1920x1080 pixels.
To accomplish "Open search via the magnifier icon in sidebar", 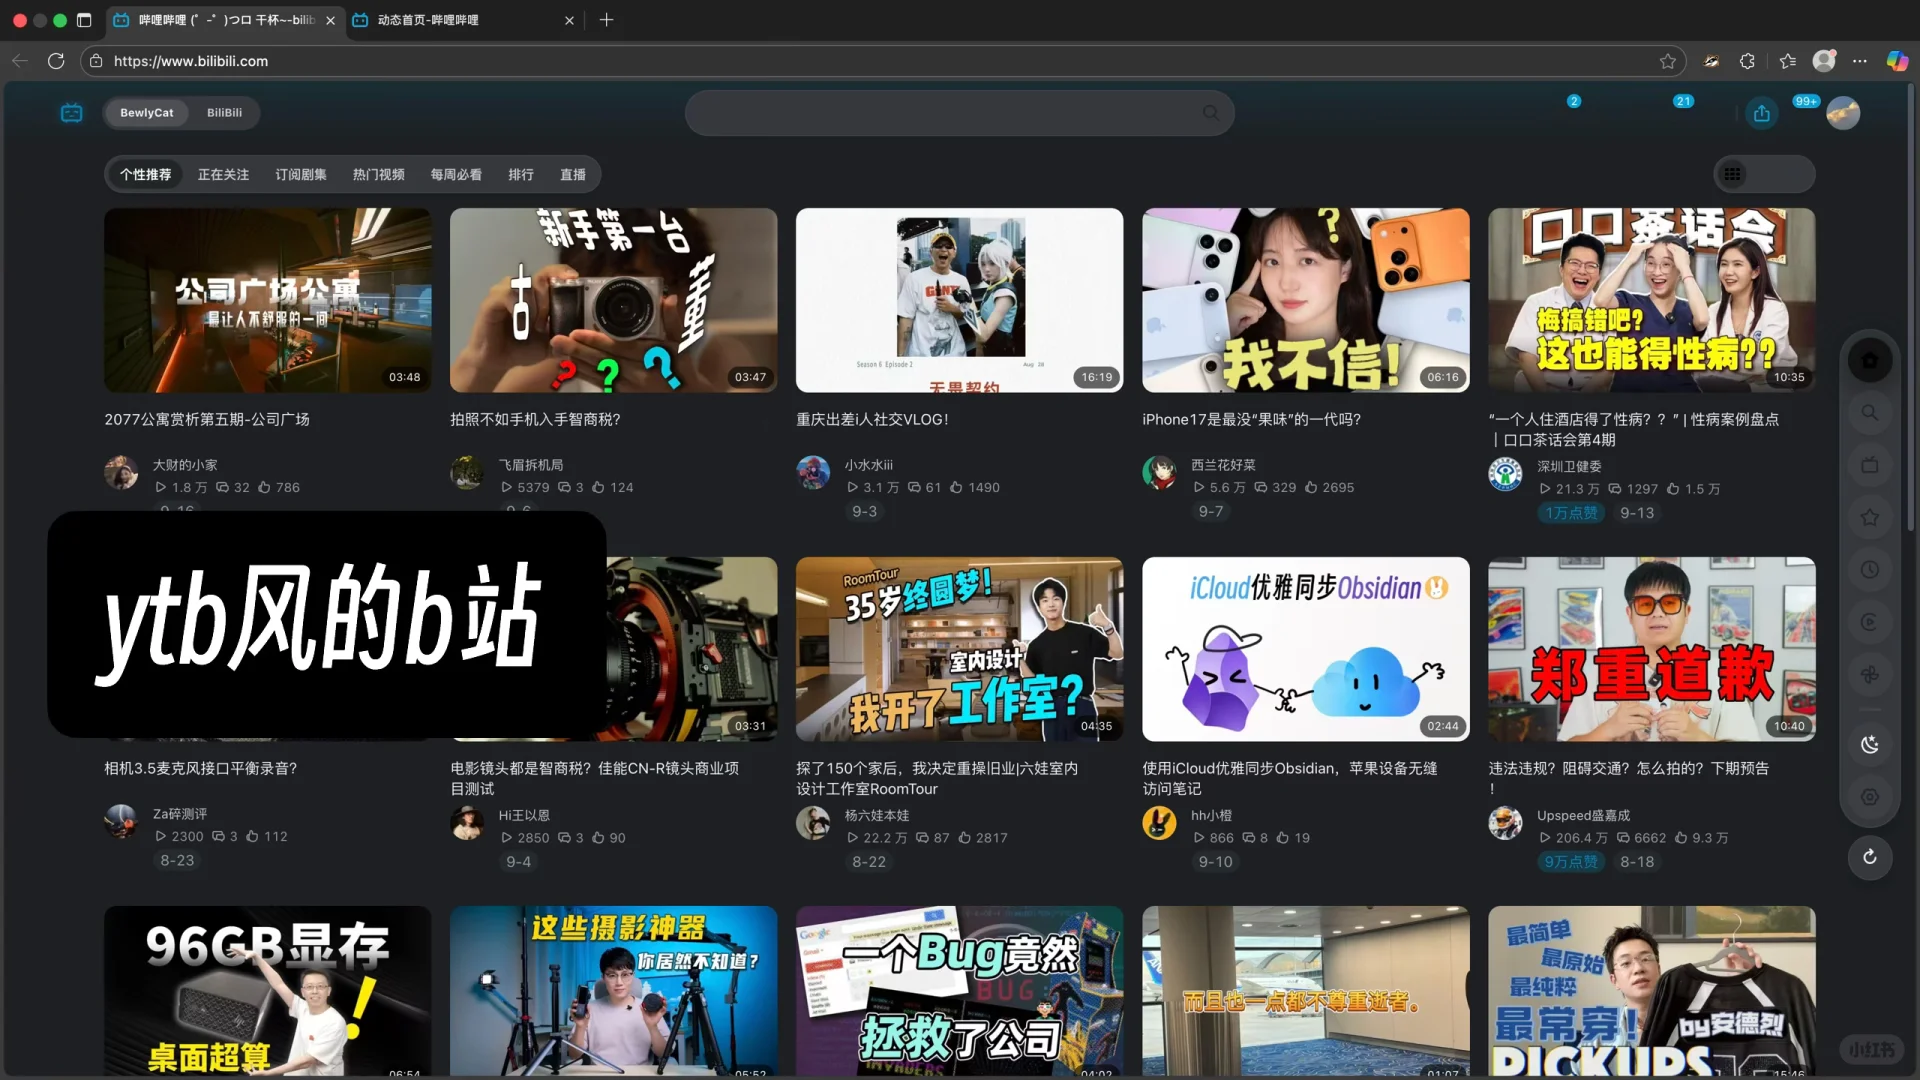I will pos(1869,412).
